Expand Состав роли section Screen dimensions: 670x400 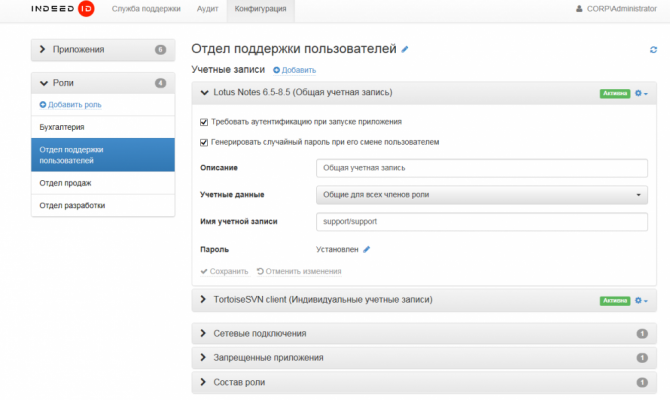pyautogui.click(x=424, y=382)
